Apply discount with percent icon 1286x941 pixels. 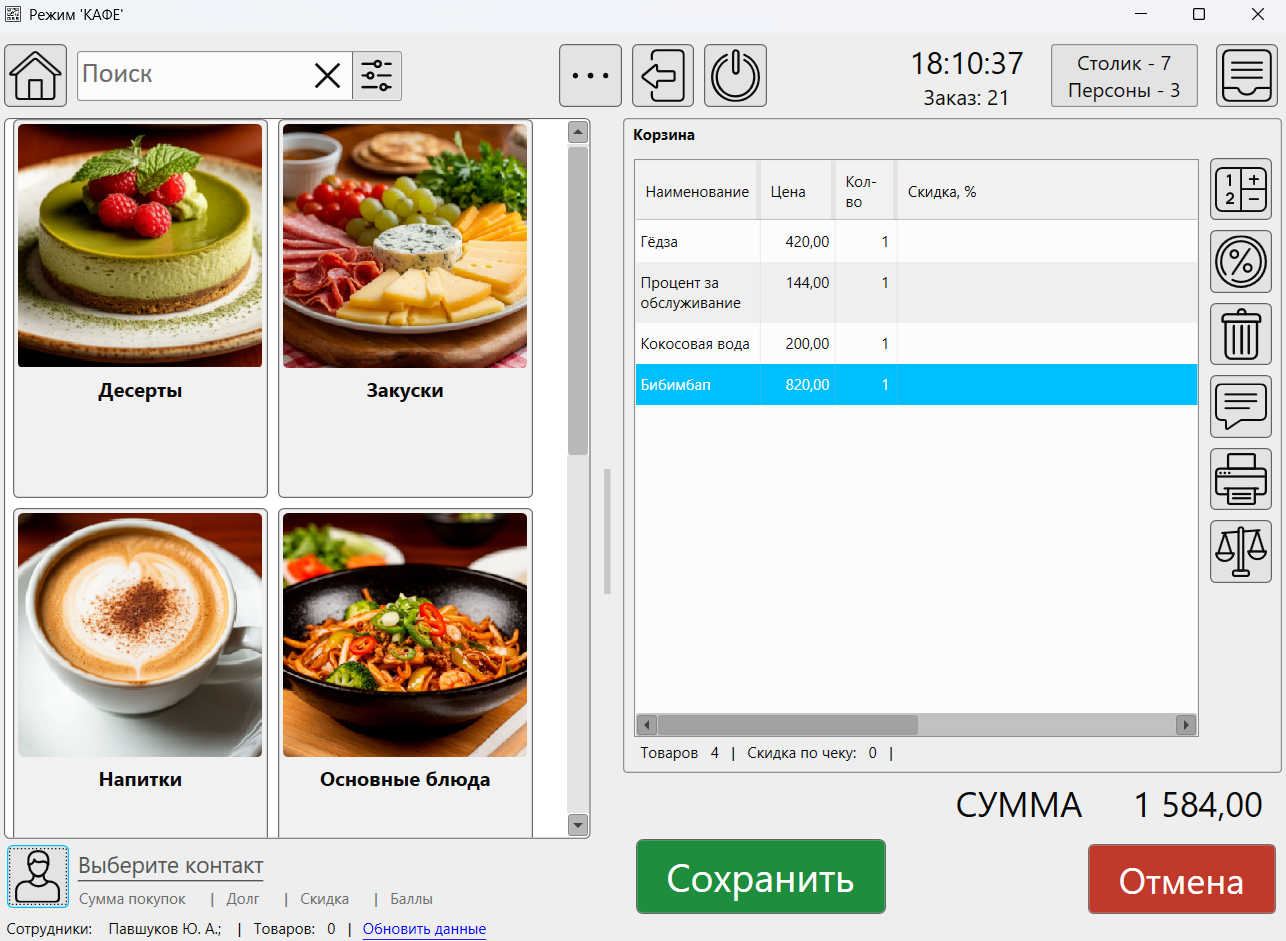(1241, 262)
